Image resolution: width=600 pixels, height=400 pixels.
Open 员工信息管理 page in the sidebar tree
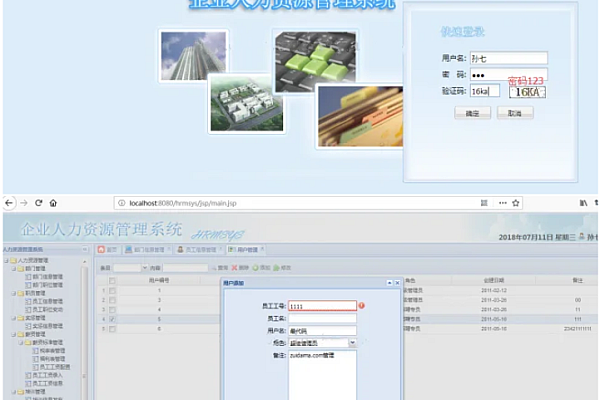click(x=47, y=301)
